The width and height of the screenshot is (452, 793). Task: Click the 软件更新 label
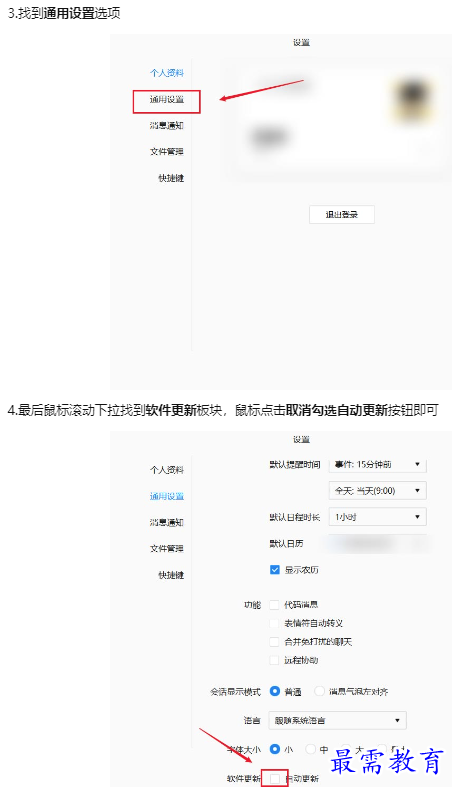[x=244, y=779]
